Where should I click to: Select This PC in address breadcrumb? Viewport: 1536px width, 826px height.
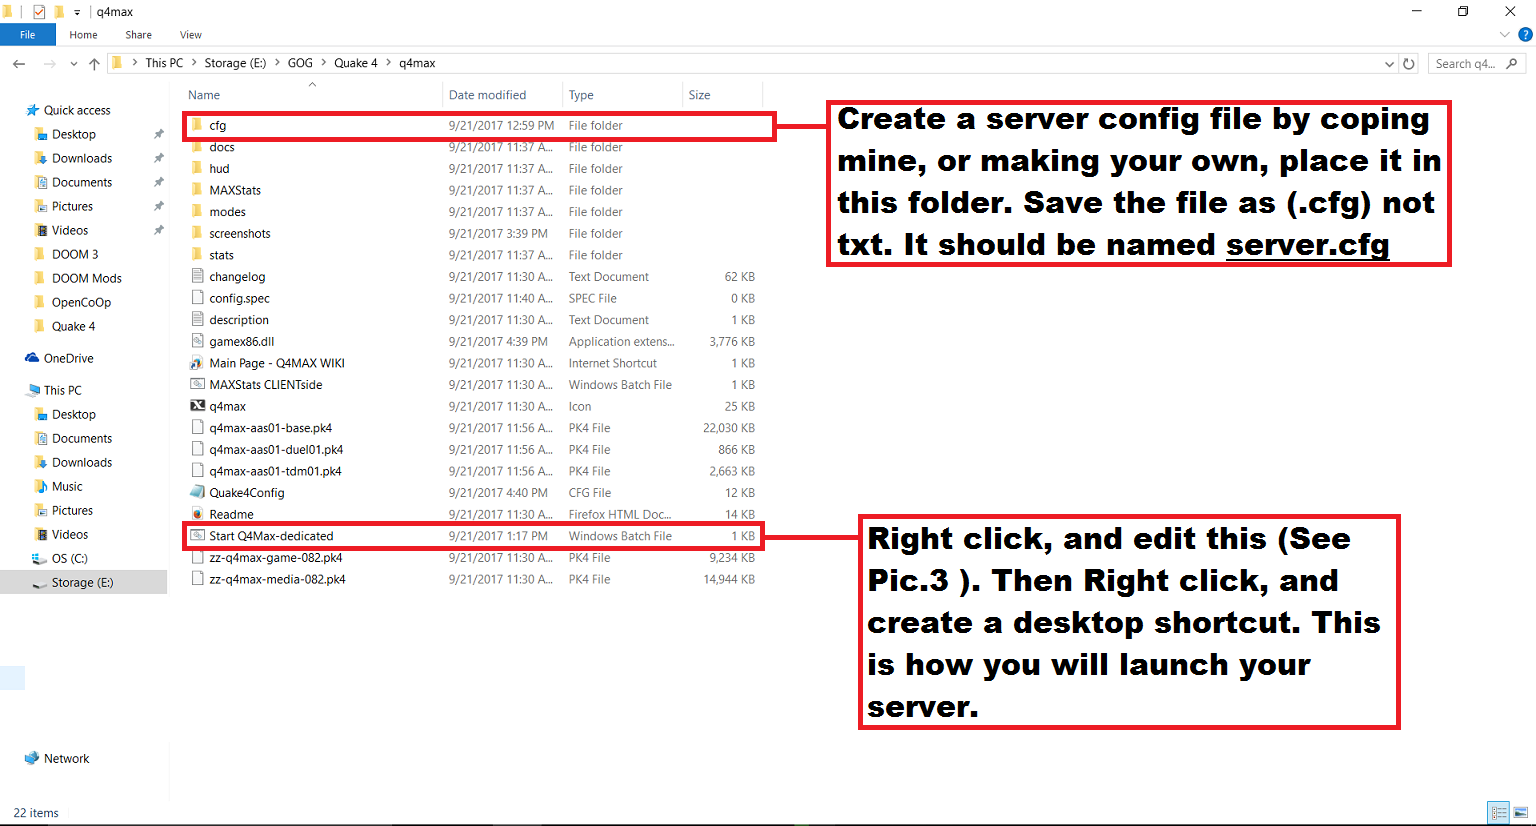(x=164, y=63)
